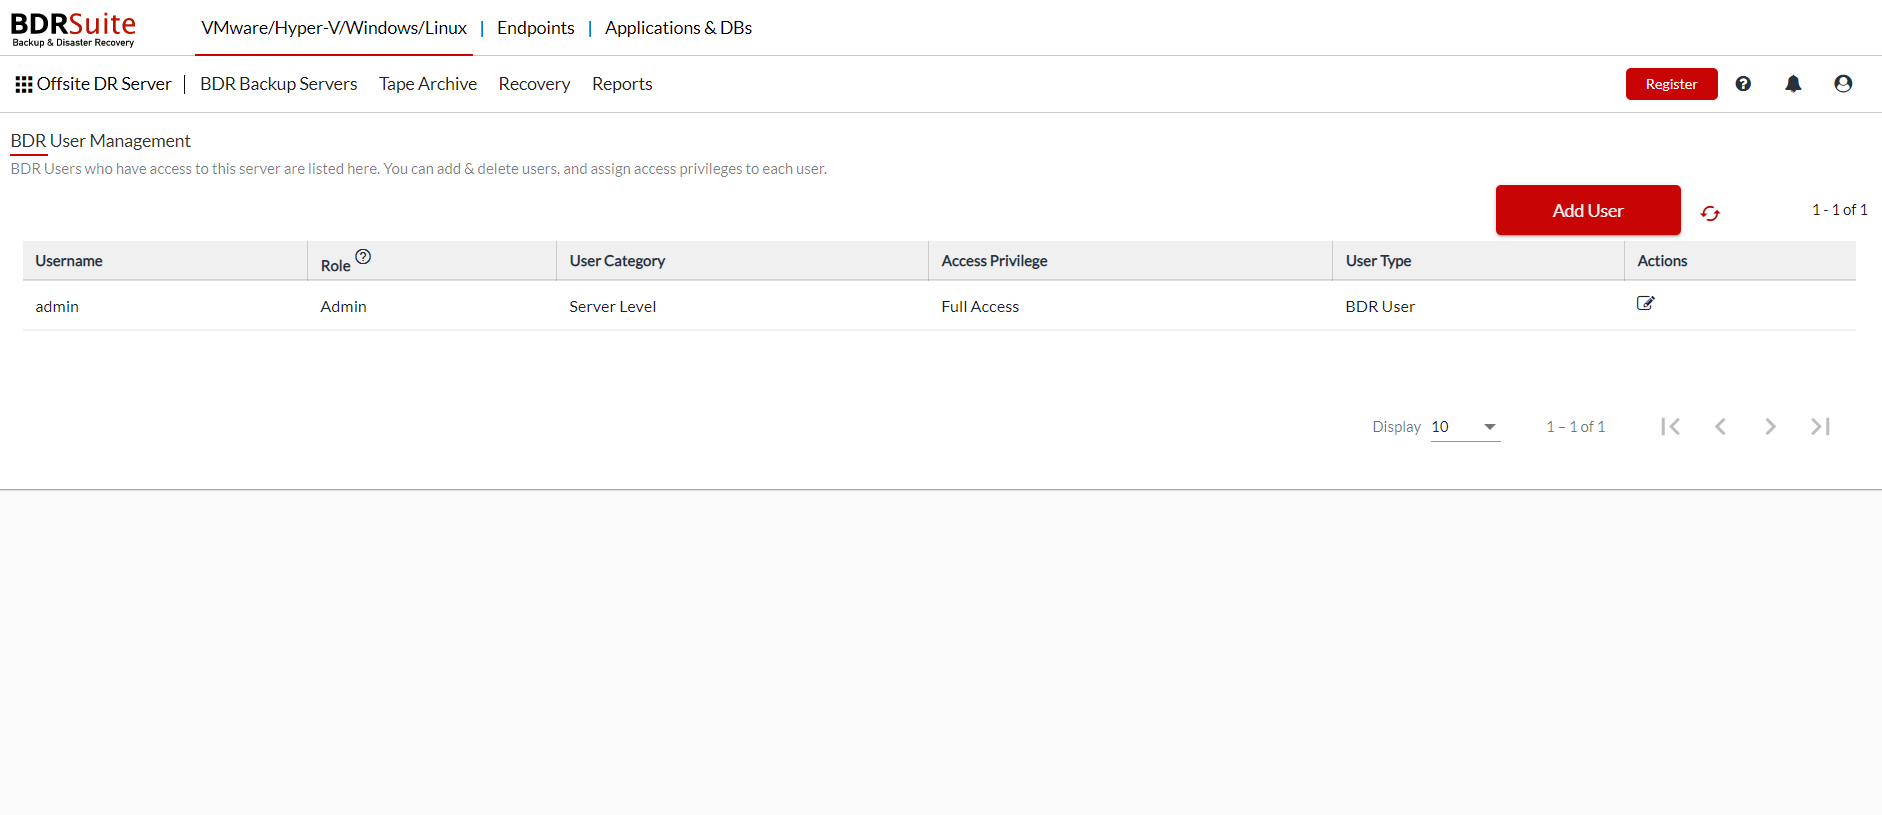The width and height of the screenshot is (1882, 815).
Task: Open the user account profile icon
Action: pos(1843,84)
